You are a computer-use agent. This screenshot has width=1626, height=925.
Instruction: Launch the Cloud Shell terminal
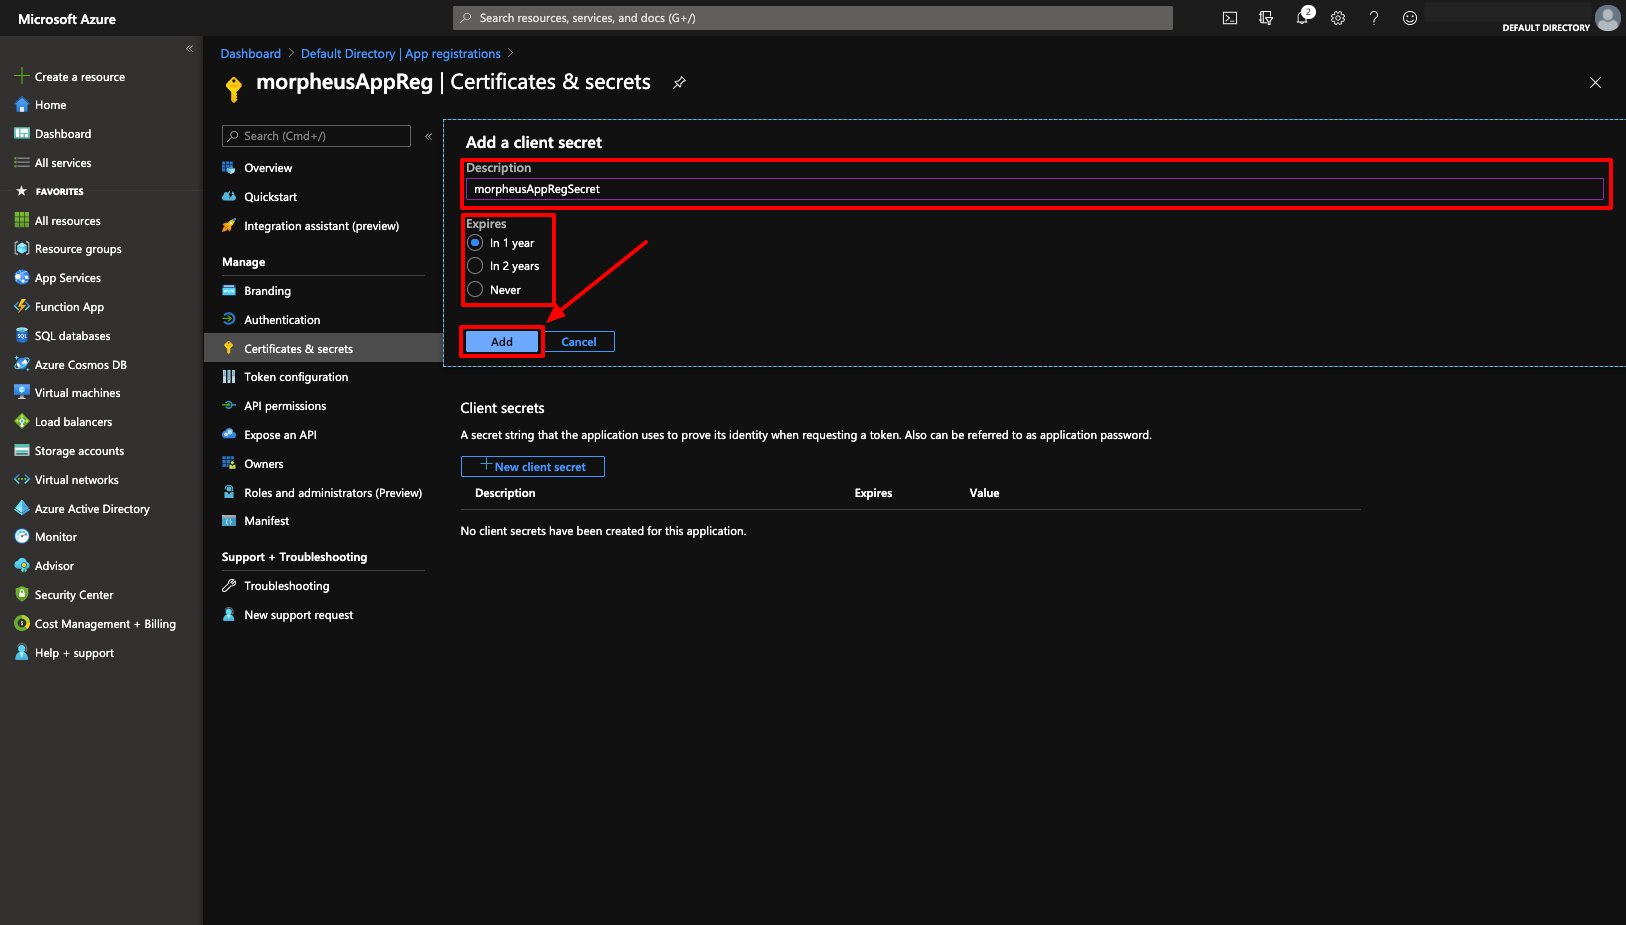[x=1229, y=17]
